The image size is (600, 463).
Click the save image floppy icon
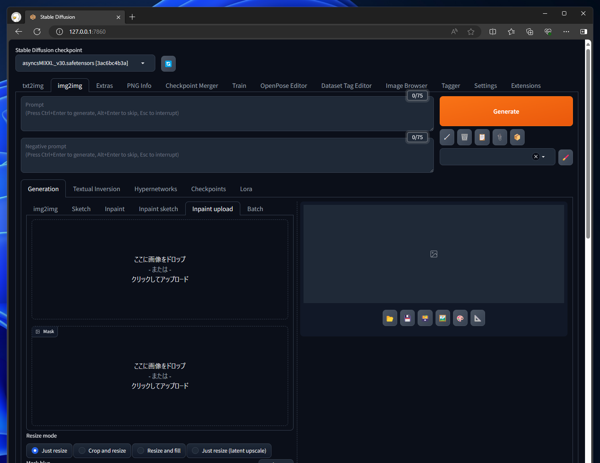click(x=408, y=318)
